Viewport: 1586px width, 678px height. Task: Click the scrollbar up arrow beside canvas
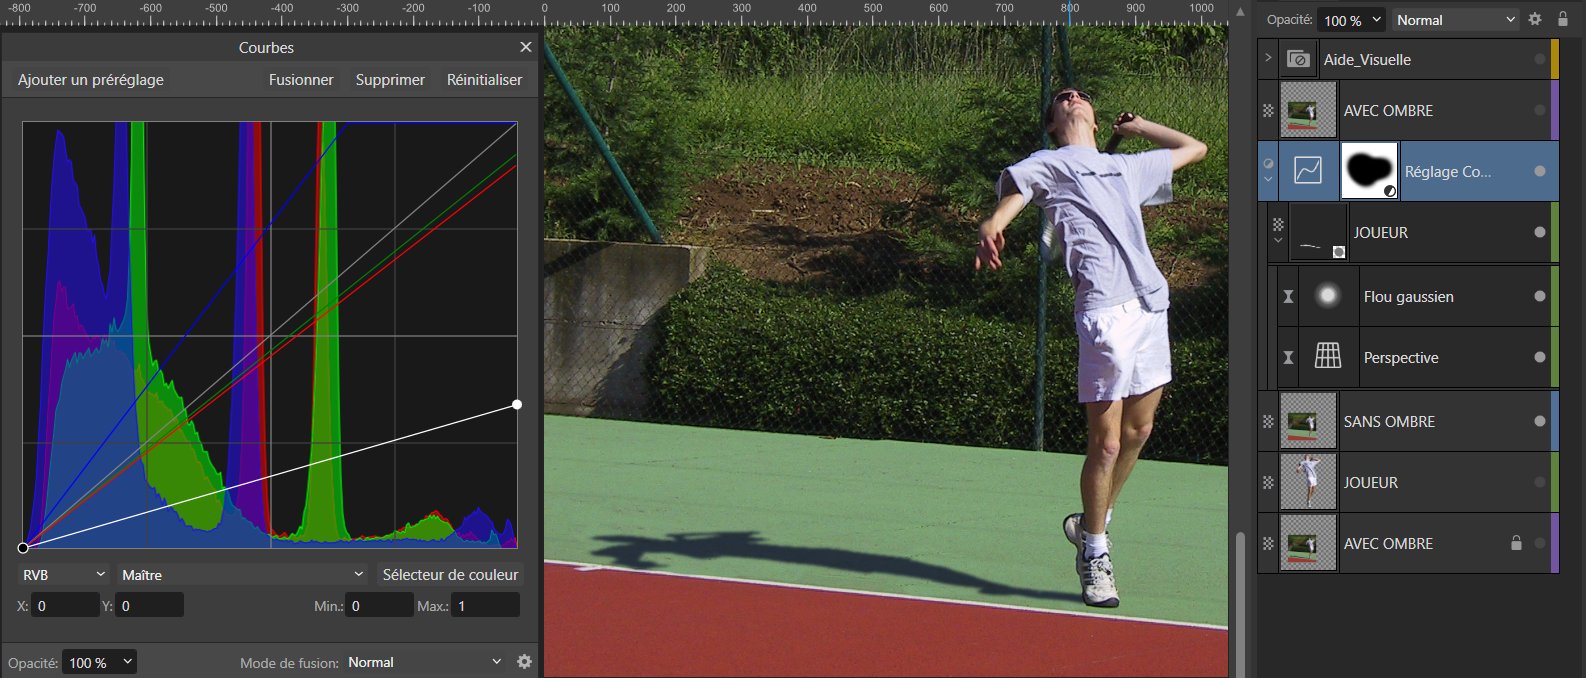[1240, 12]
